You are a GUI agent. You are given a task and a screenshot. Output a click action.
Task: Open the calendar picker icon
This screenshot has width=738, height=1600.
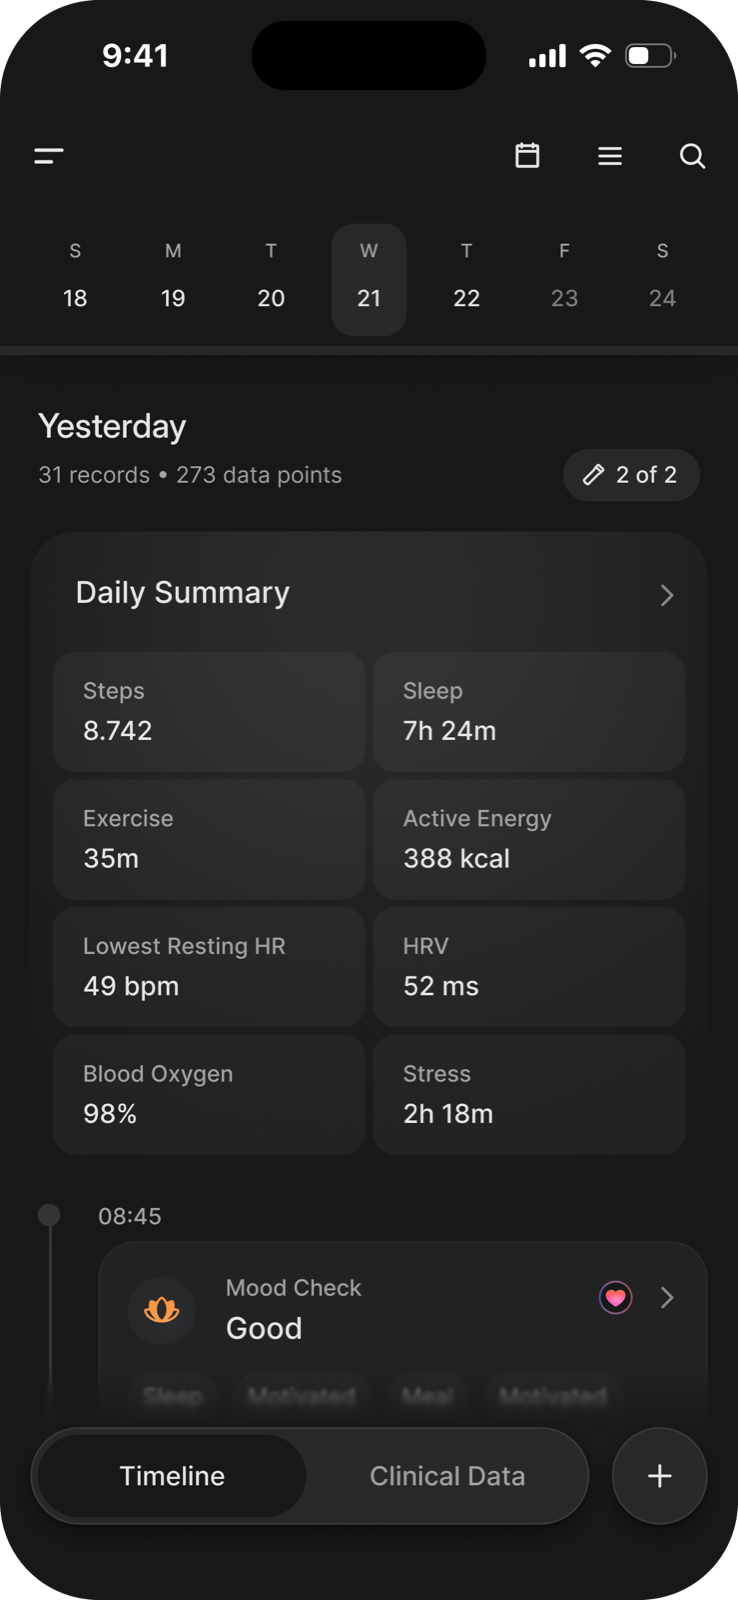pyautogui.click(x=527, y=156)
